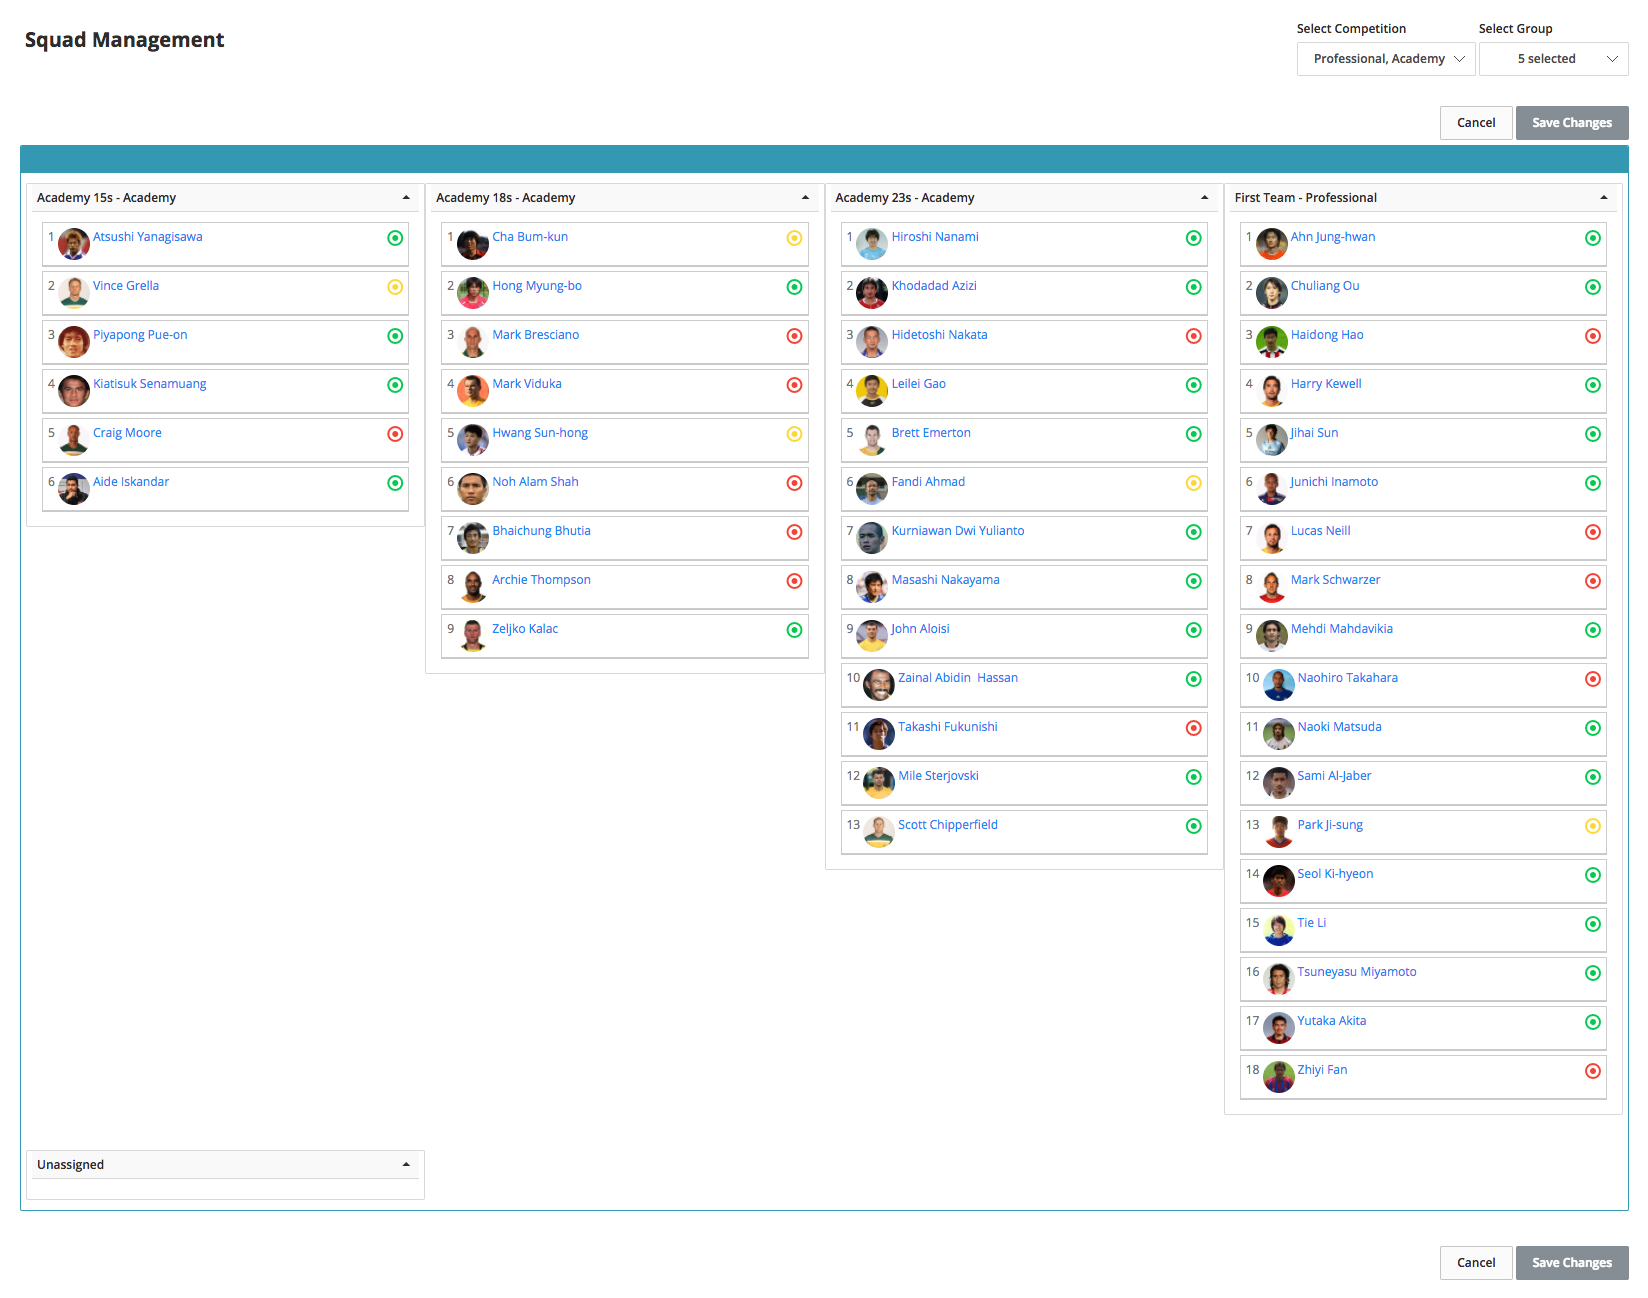Click Cha Bum-kun's yellow status icon
Image resolution: width=1648 pixels, height=1298 pixels.
click(794, 238)
